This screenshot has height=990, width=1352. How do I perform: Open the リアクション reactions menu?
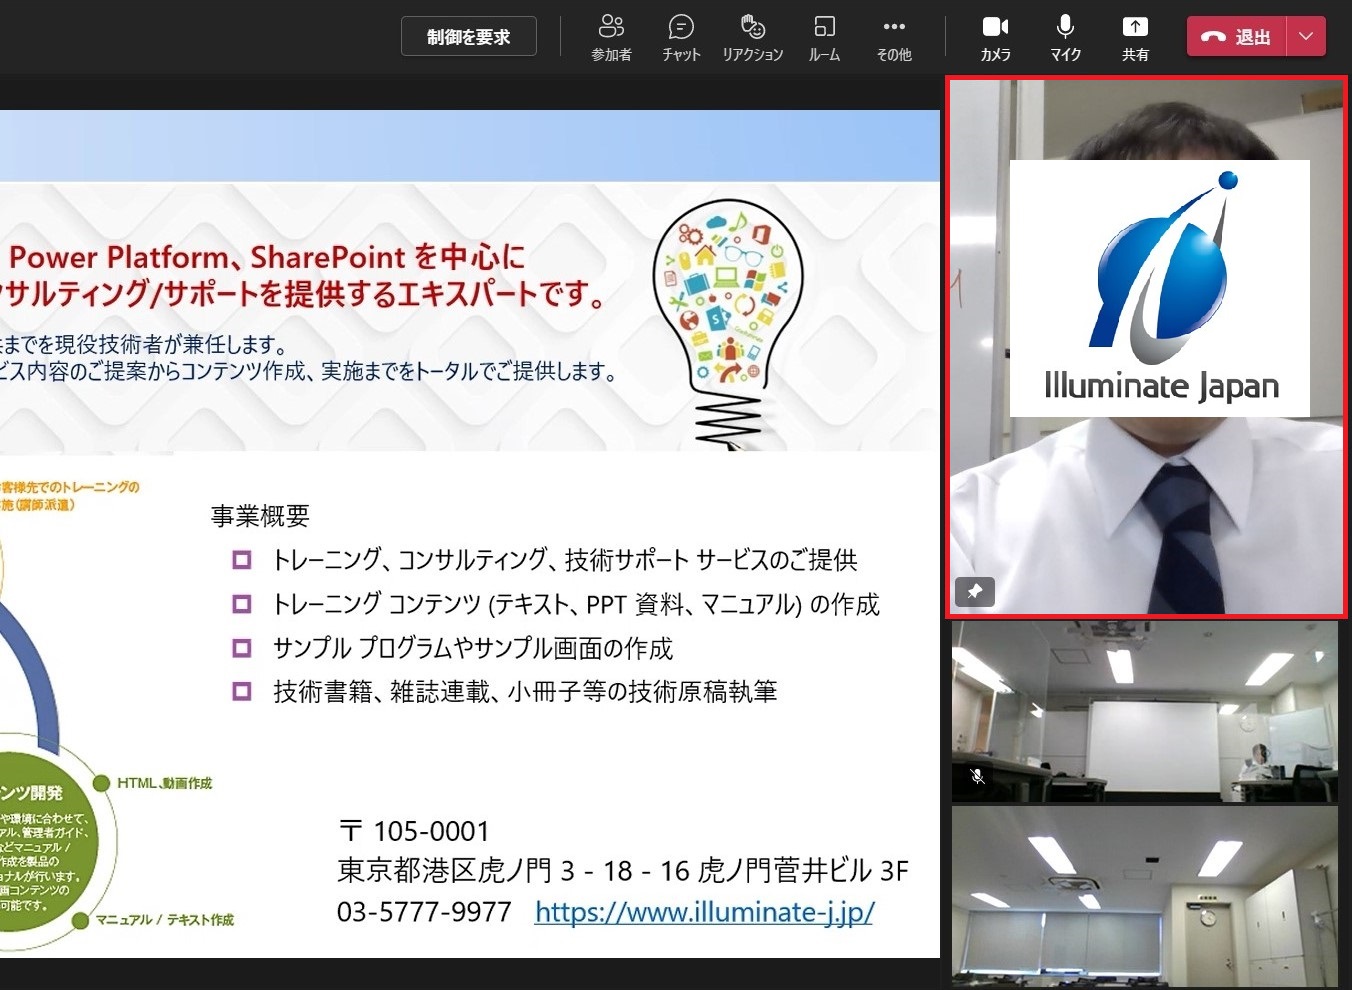point(752,38)
